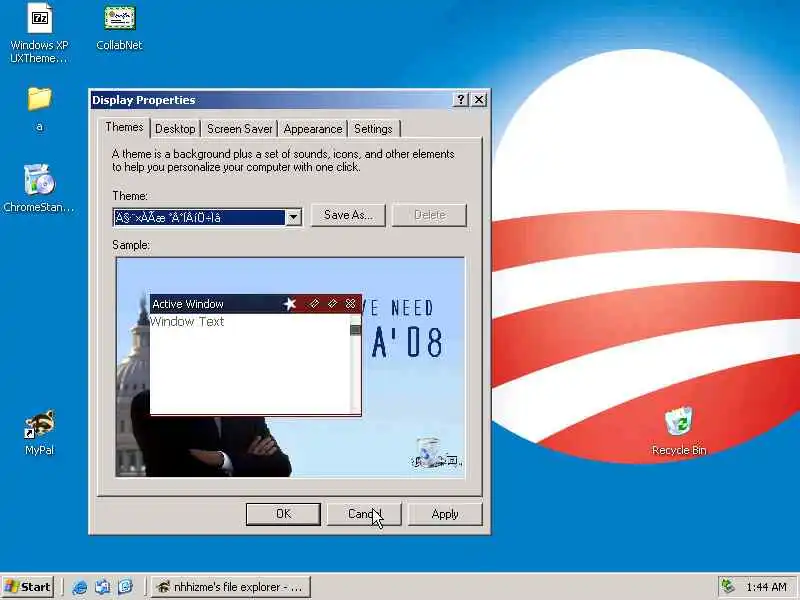
Task: Open the Screen Saver tab
Action: pyautogui.click(x=239, y=129)
